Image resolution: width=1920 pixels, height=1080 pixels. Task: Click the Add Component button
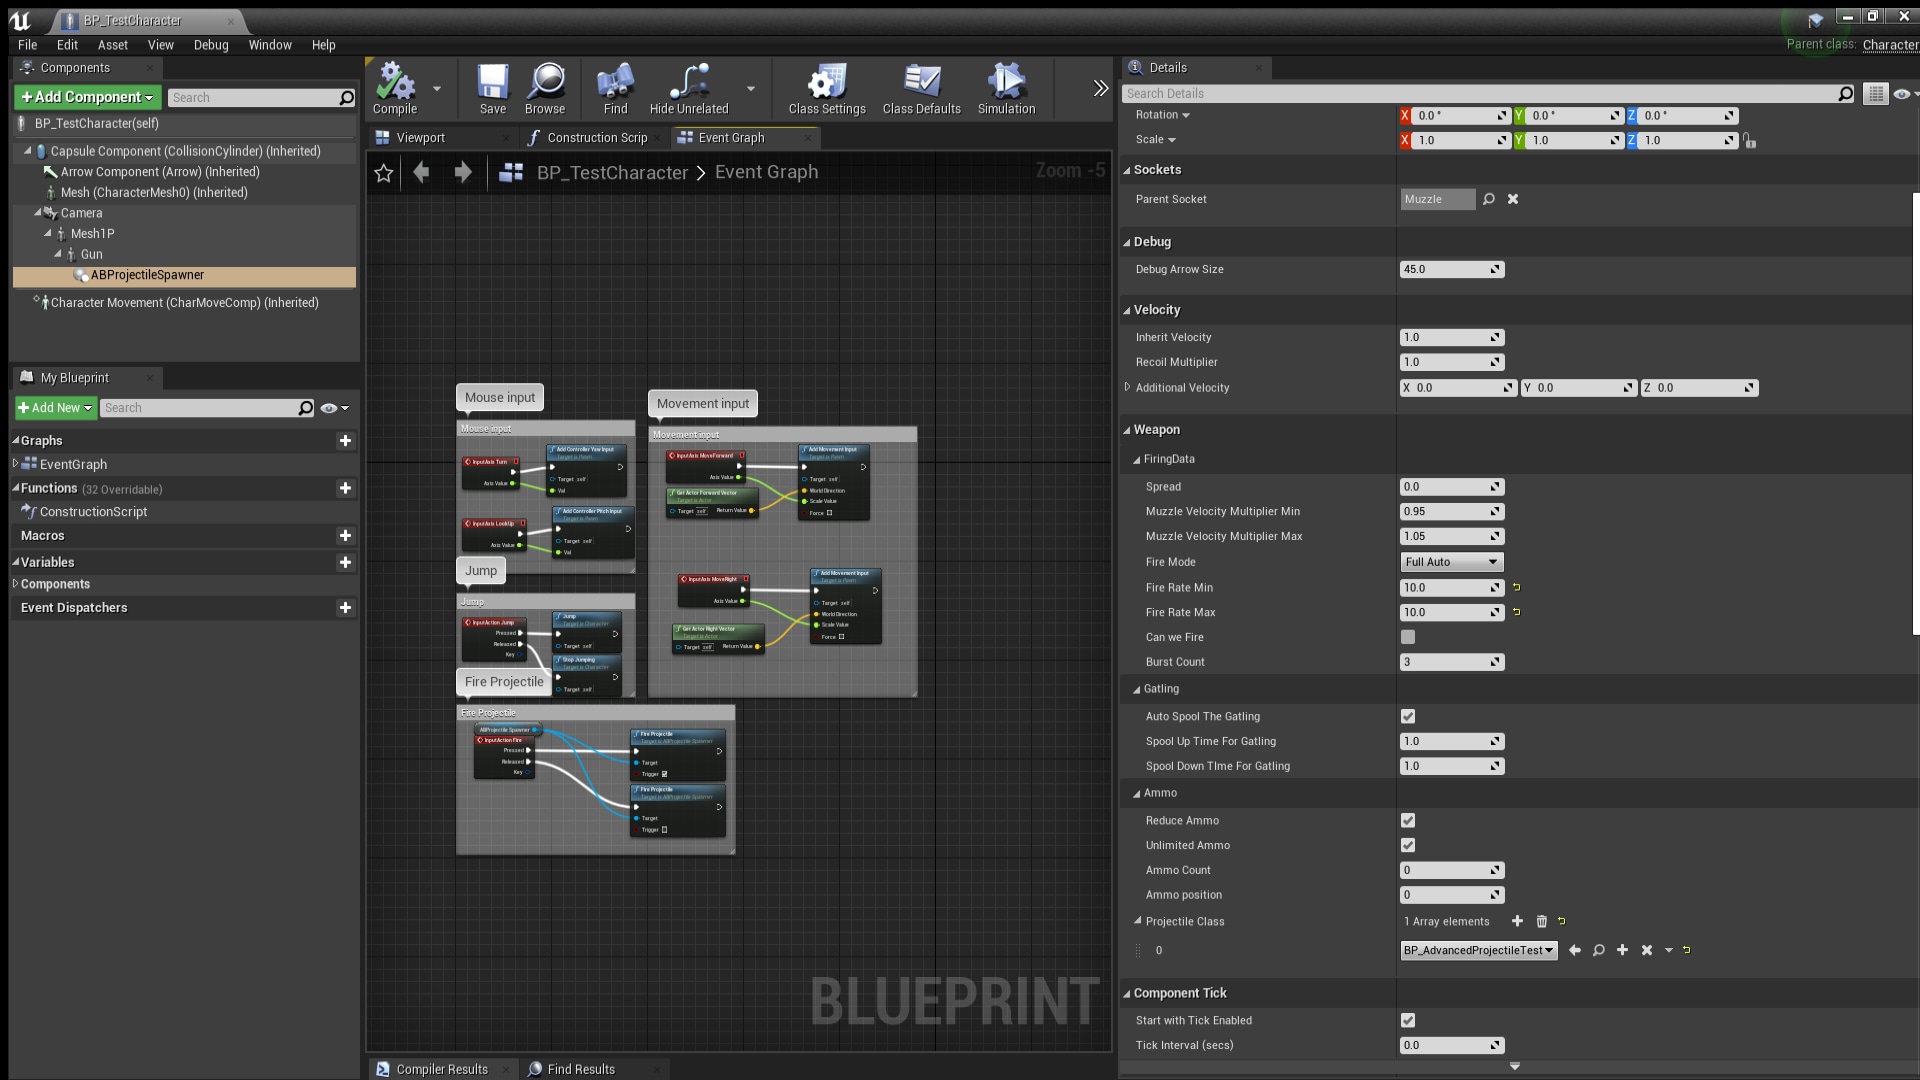pyautogui.click(x=86, y=96)
